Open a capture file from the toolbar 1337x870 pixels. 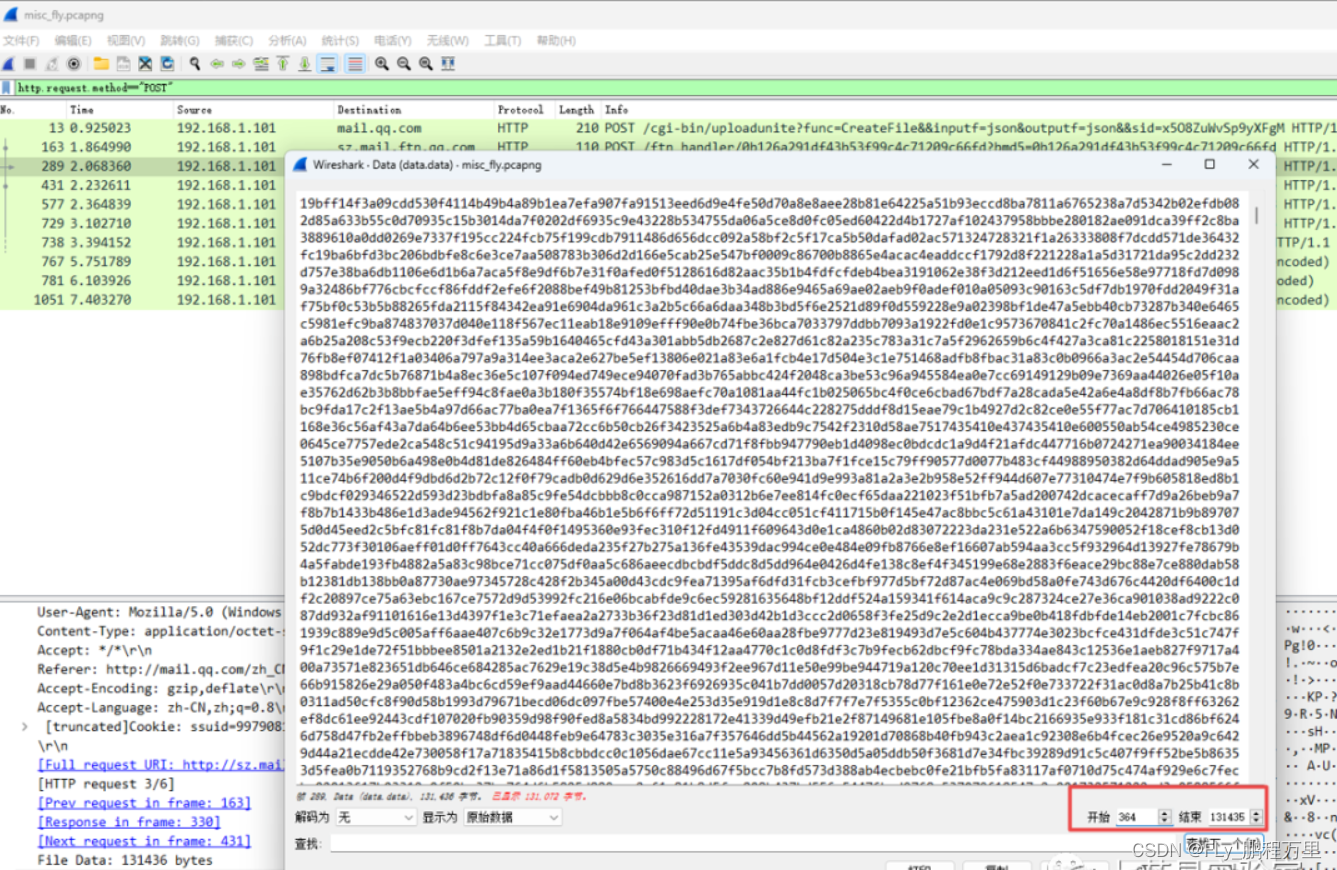click(100, 63)
